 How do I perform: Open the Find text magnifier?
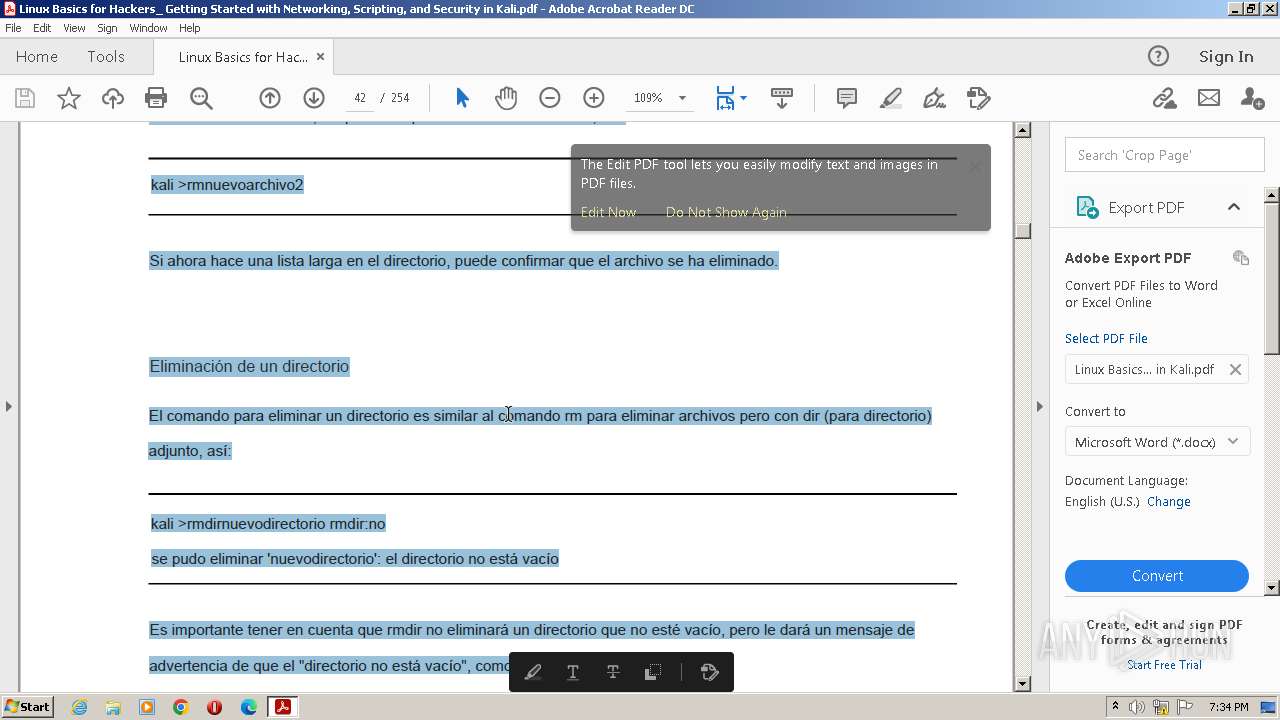(x=201, y=98)
